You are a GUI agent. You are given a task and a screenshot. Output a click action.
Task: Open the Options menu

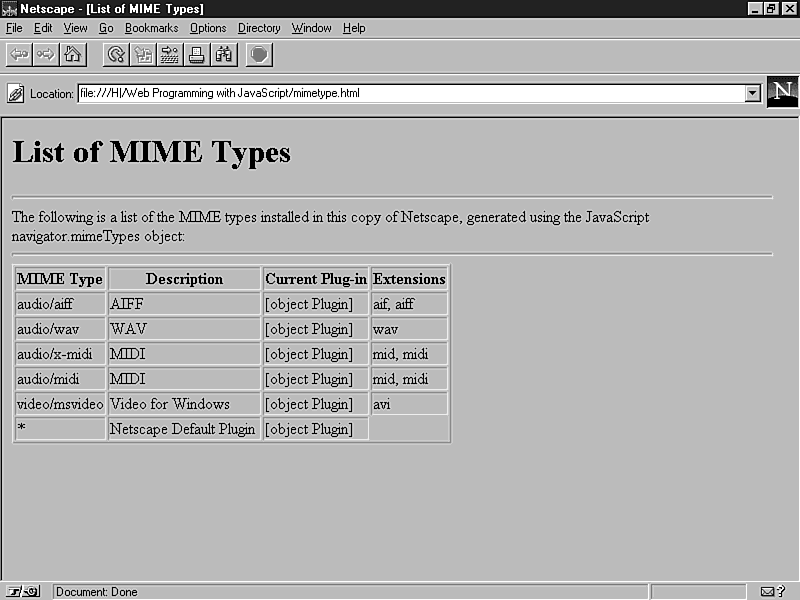[208, 28]
